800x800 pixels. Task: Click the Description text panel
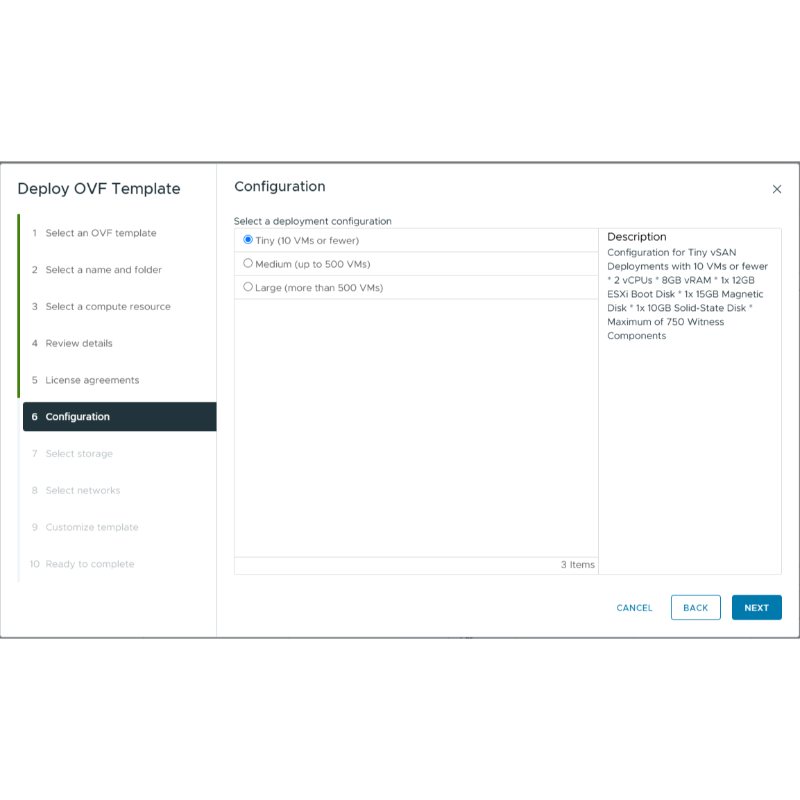click(689, 294)
